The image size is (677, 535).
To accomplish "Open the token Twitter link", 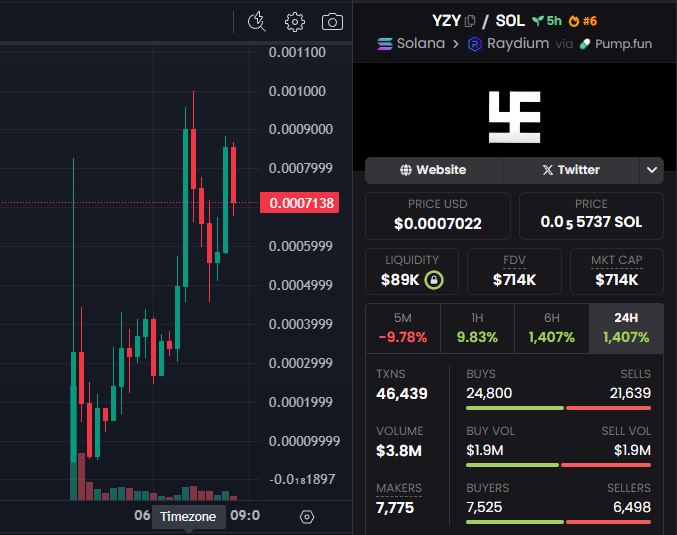I will coord(571,170).
